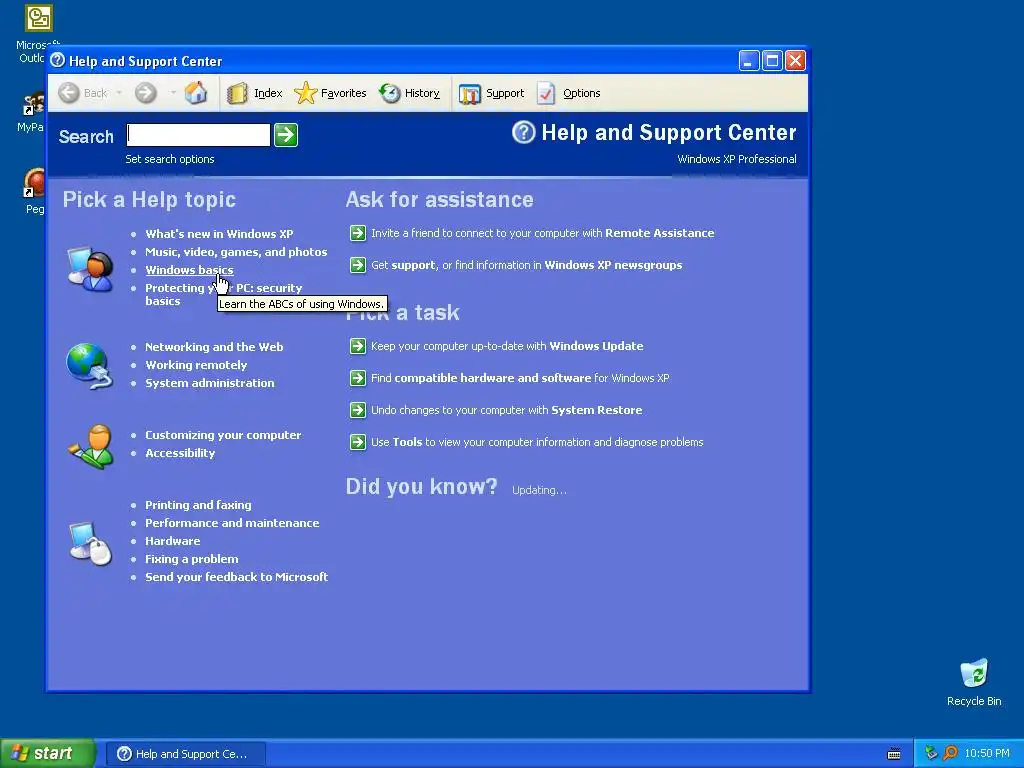Click green arrow beside Tools link
1024x768 pixels.
pyautogui.click(x=358, y=442)
